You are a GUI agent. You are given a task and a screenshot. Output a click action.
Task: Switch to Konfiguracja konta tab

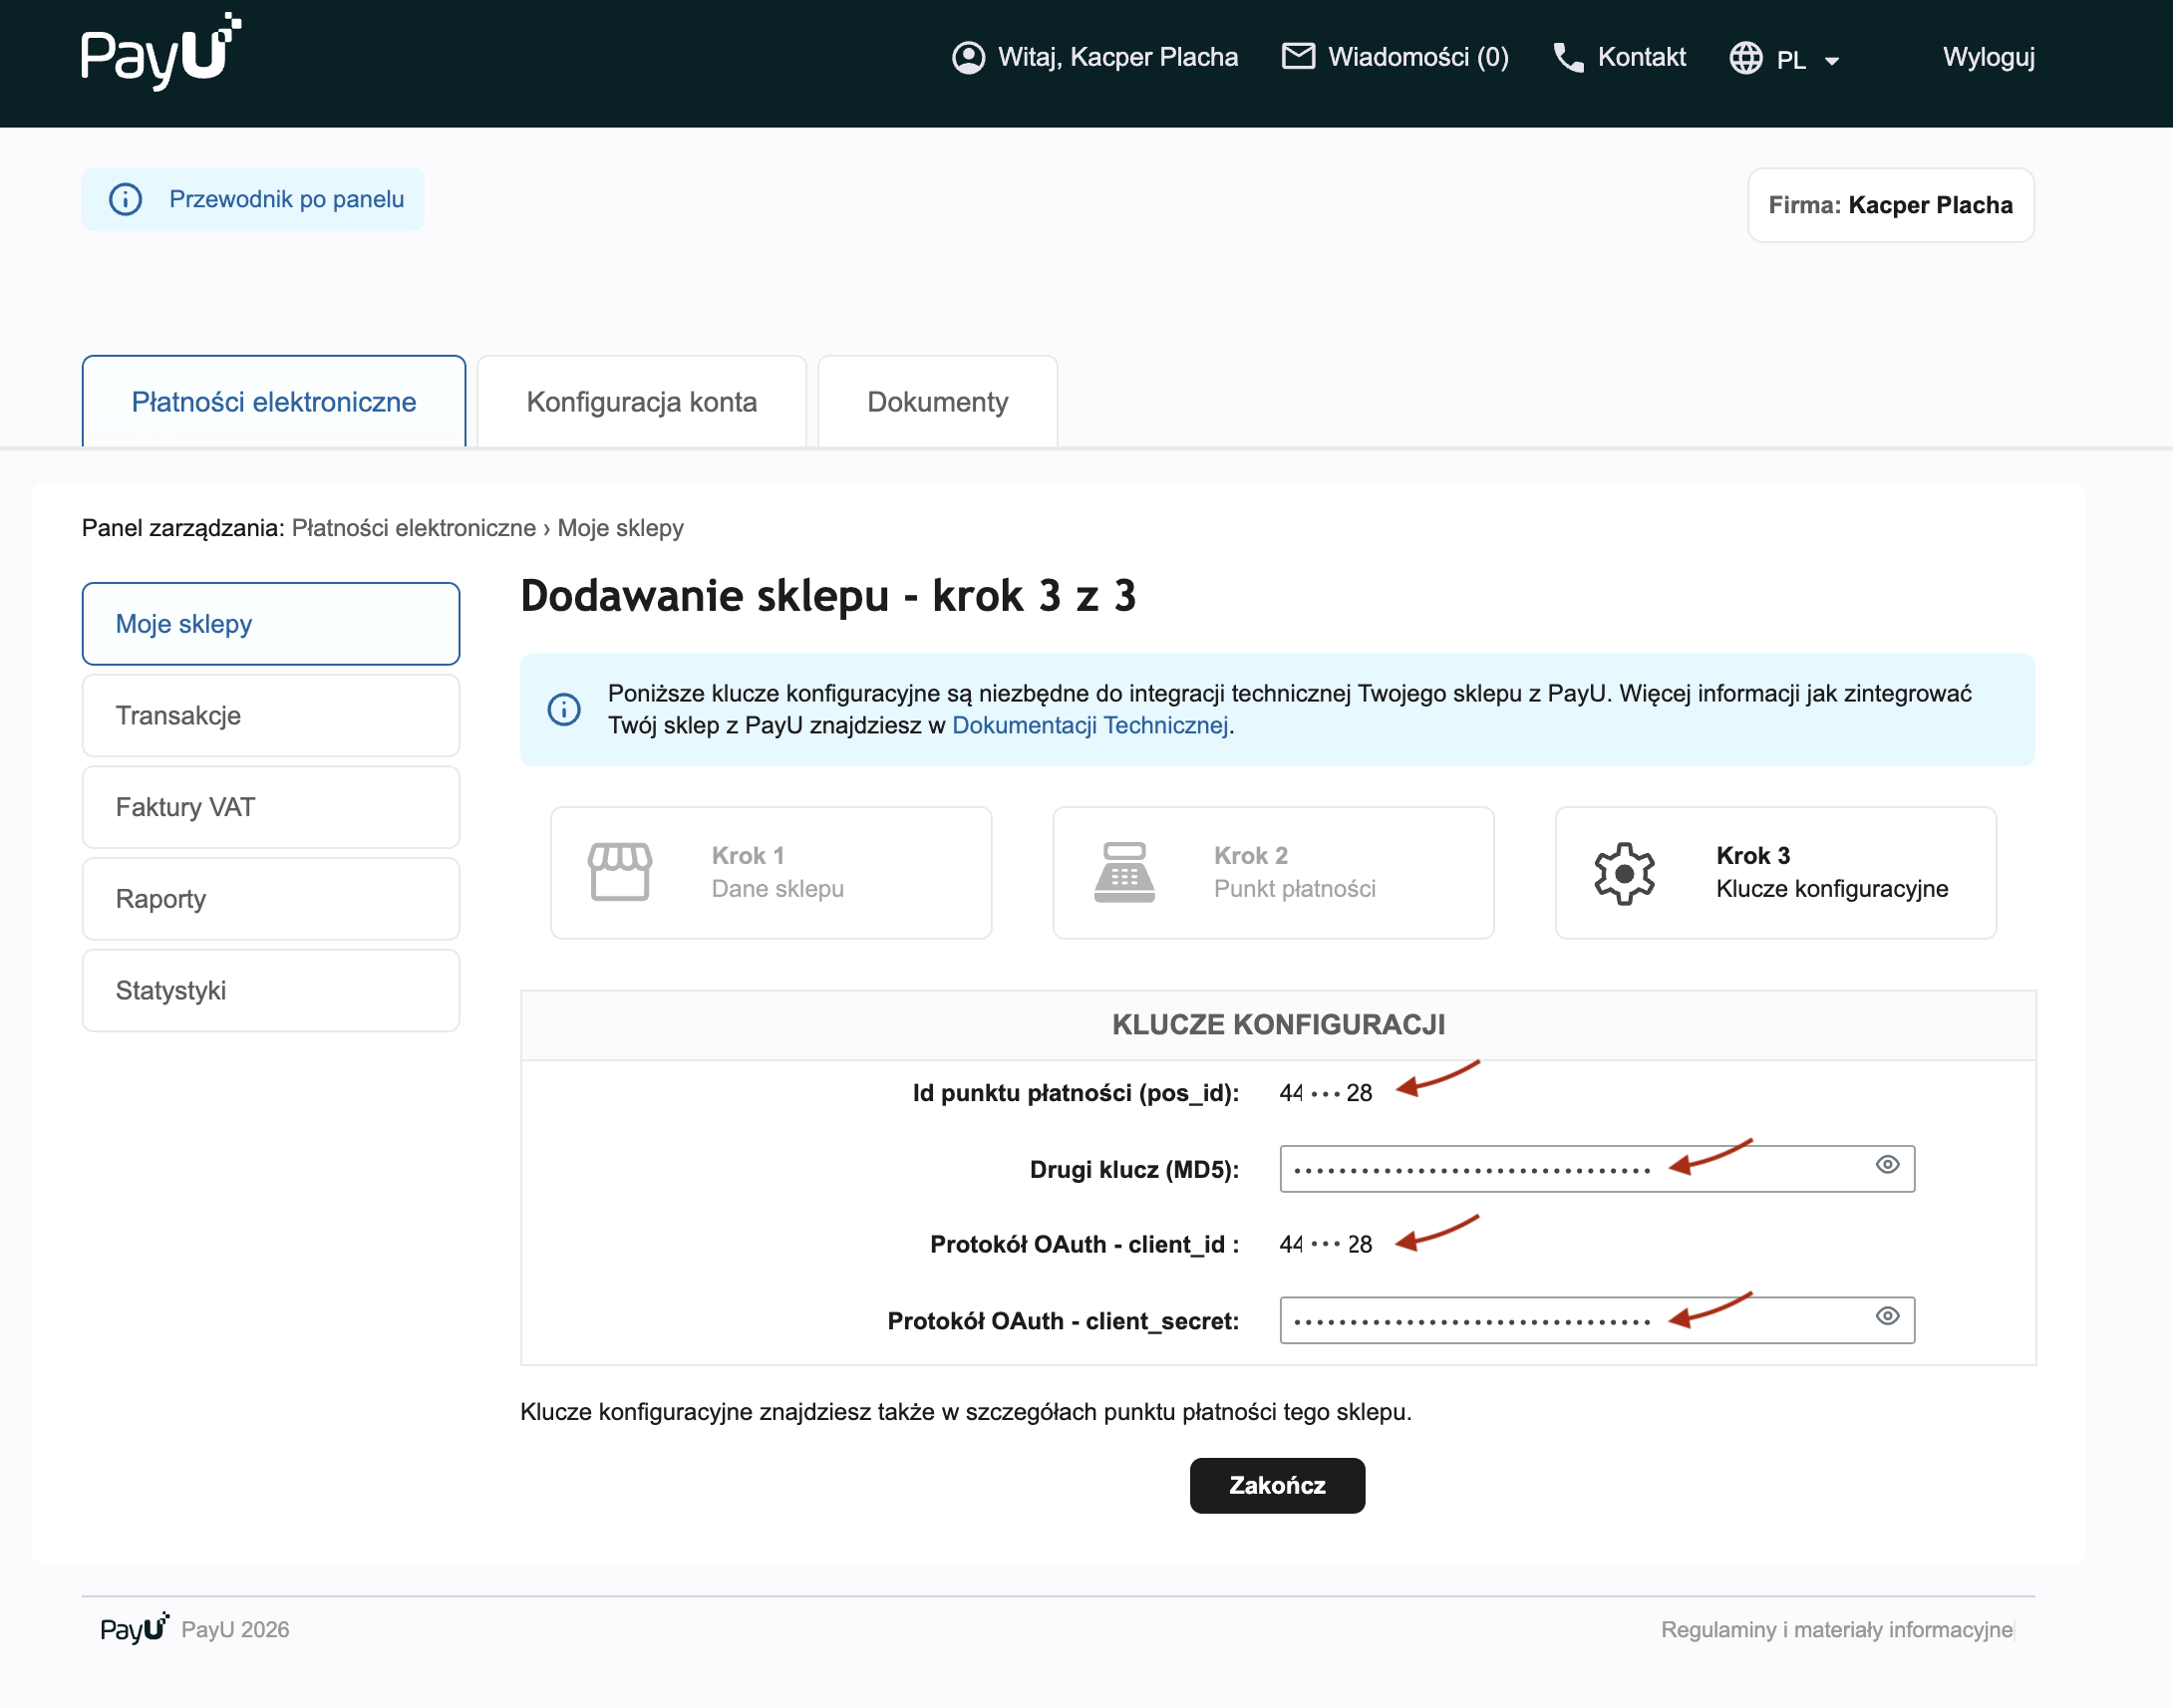click(641, 402)
